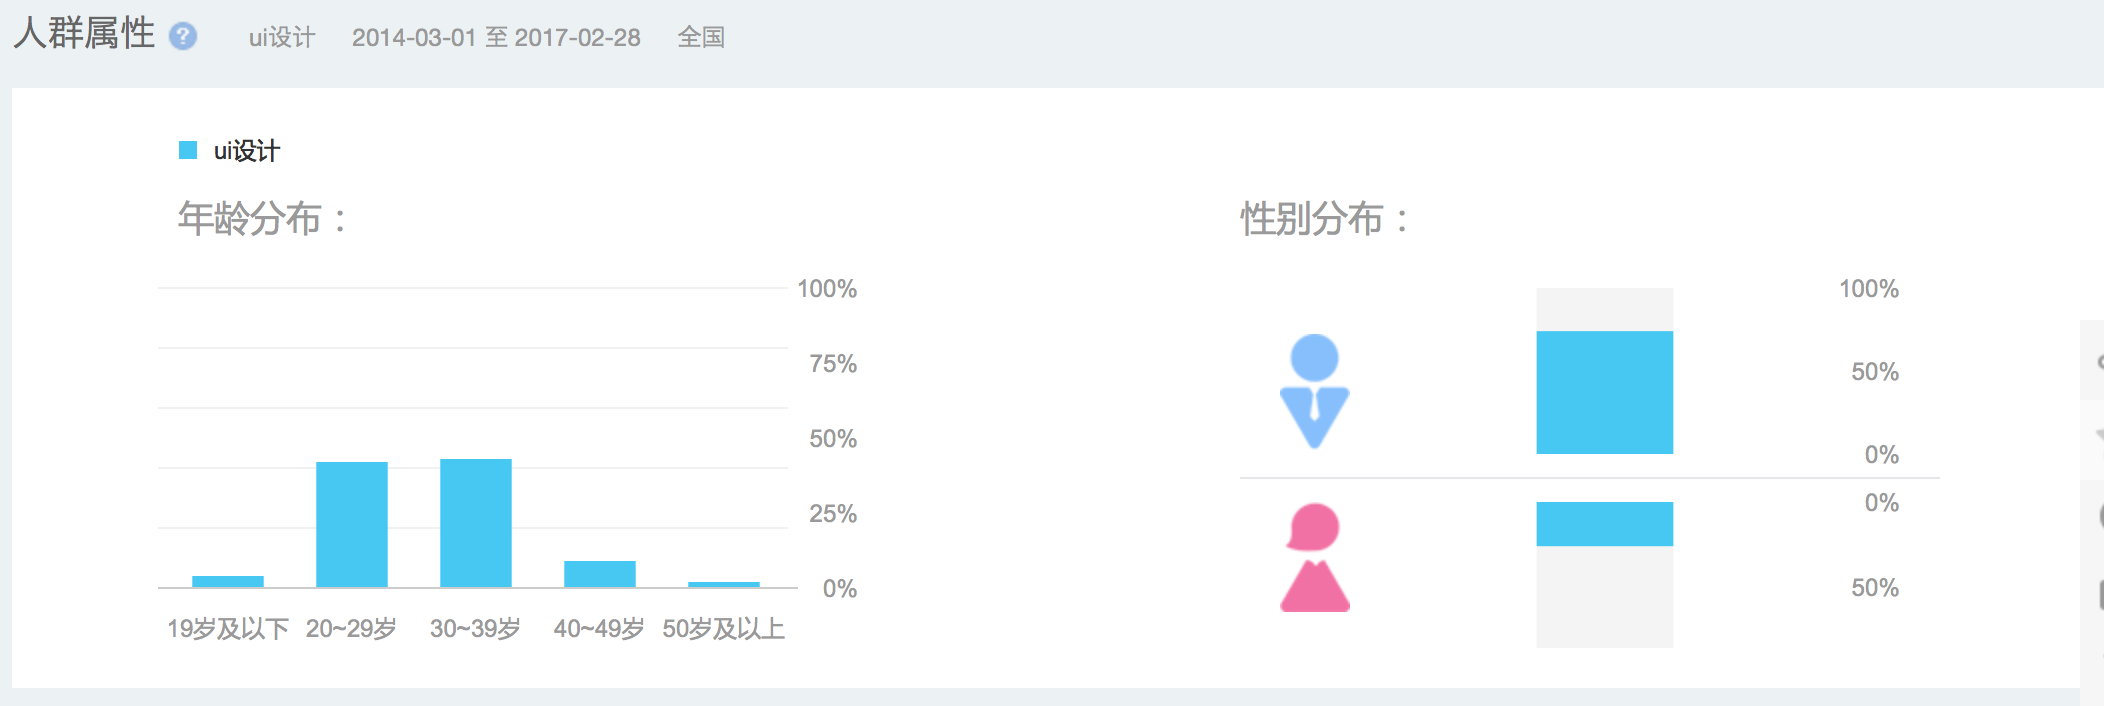Click the female percentage bar
Screen dimensions: 2104x706
point(1604,524)
